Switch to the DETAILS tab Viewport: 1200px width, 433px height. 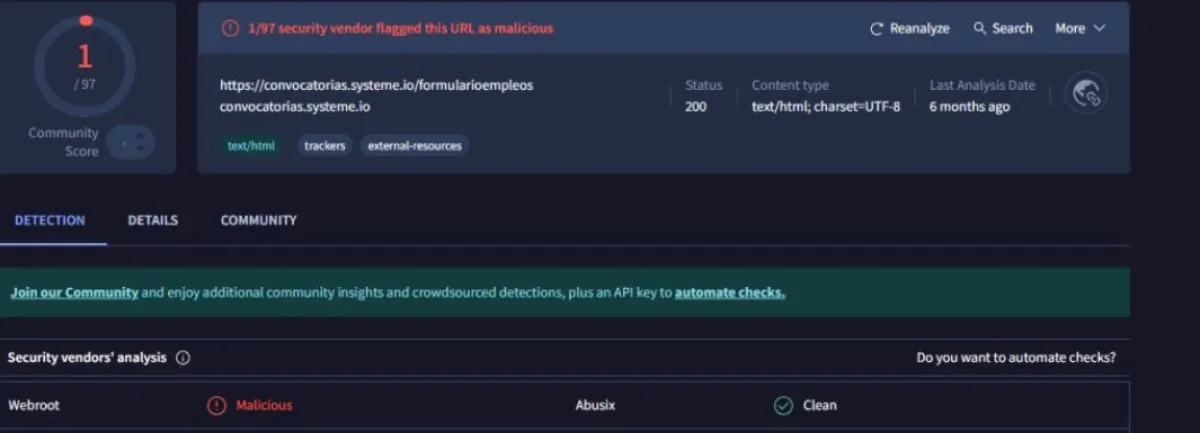coord(153,220)
